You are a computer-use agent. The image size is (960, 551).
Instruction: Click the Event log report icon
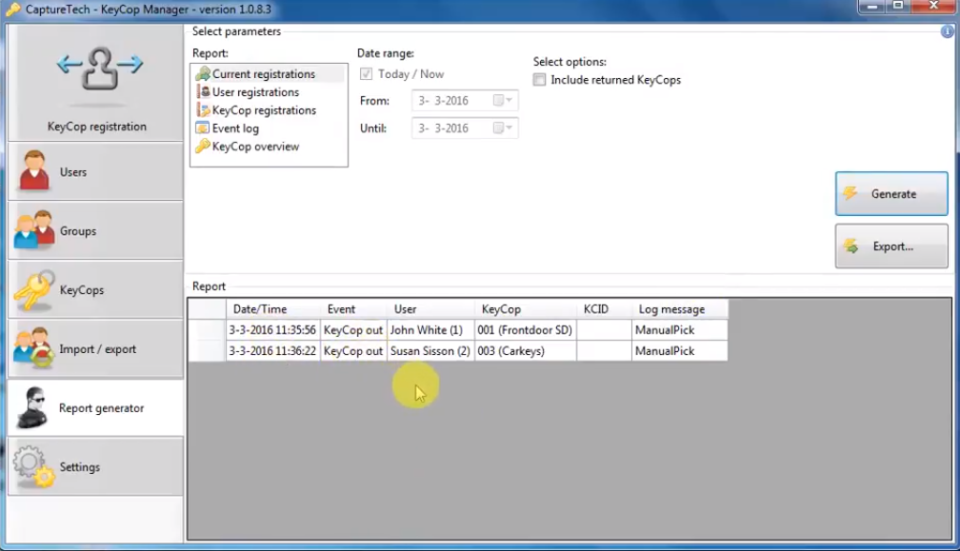pyautogui.click(x=202, y=128)
